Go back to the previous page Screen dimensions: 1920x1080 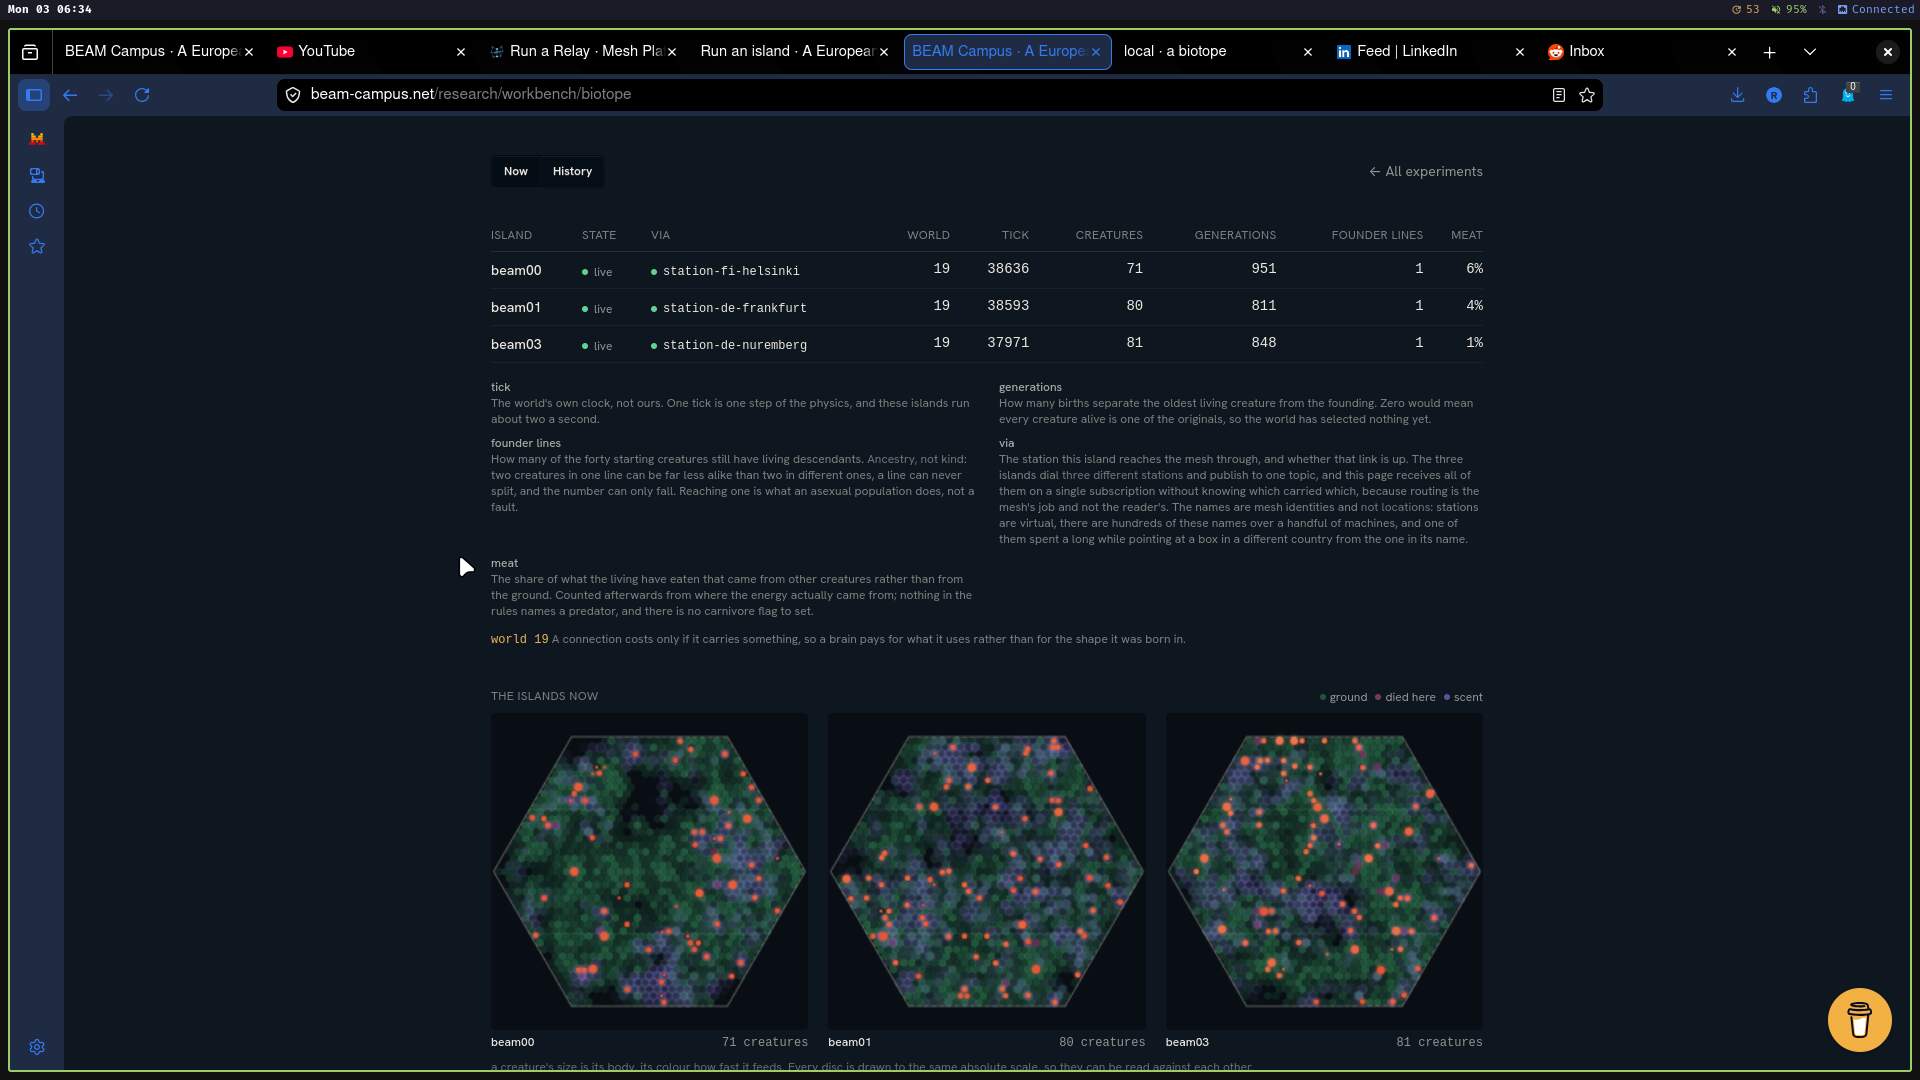(70, 95)
